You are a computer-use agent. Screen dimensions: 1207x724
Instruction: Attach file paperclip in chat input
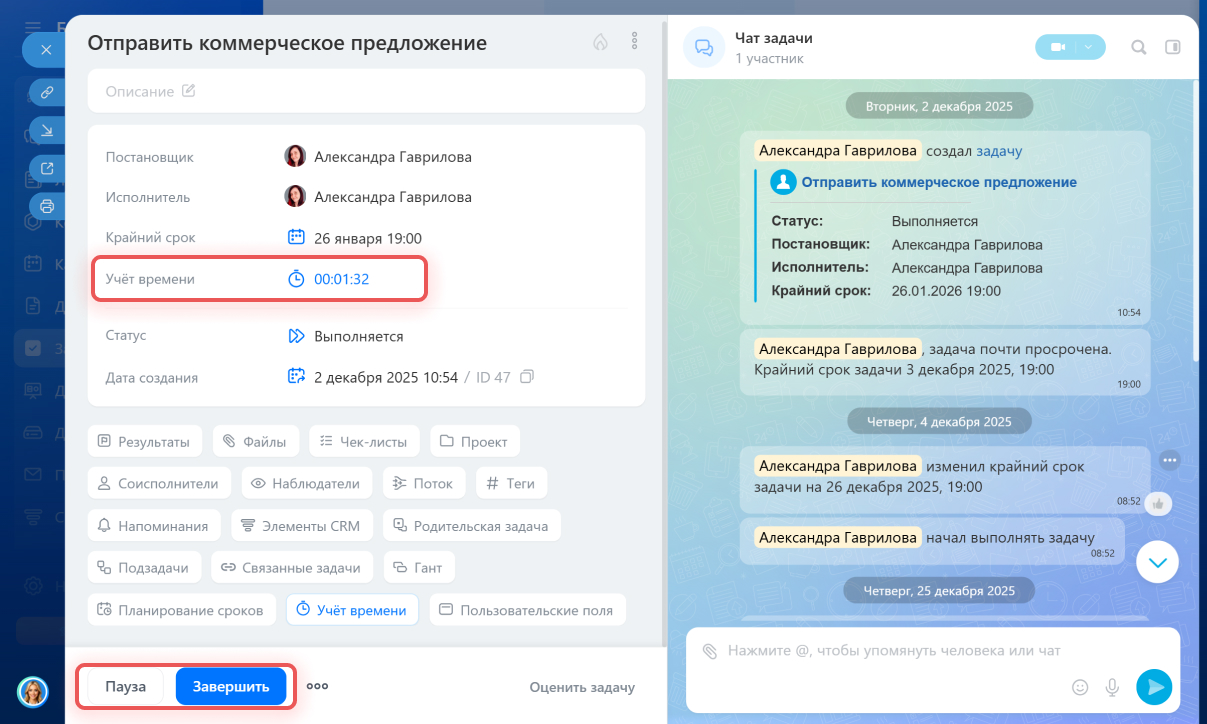[x=709, y=651]
